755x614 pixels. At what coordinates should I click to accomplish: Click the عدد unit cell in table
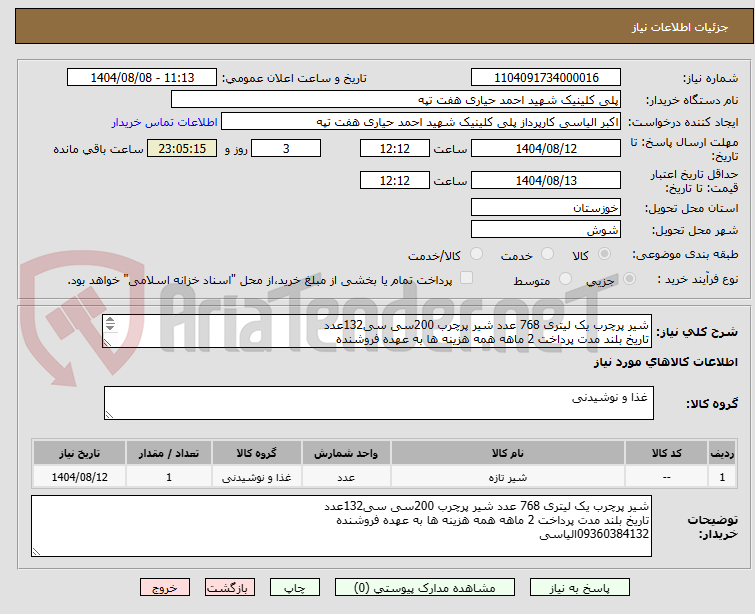[x=346, y=477]
